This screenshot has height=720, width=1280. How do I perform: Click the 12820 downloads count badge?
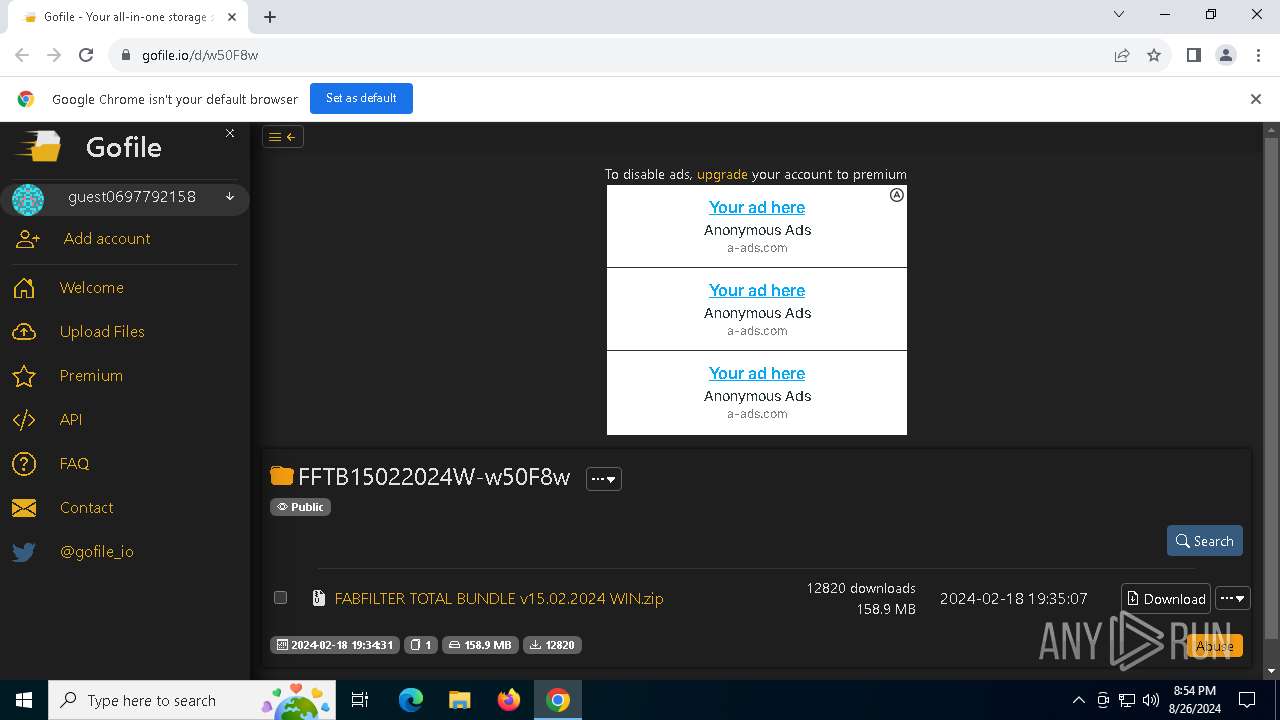(552, 645)
